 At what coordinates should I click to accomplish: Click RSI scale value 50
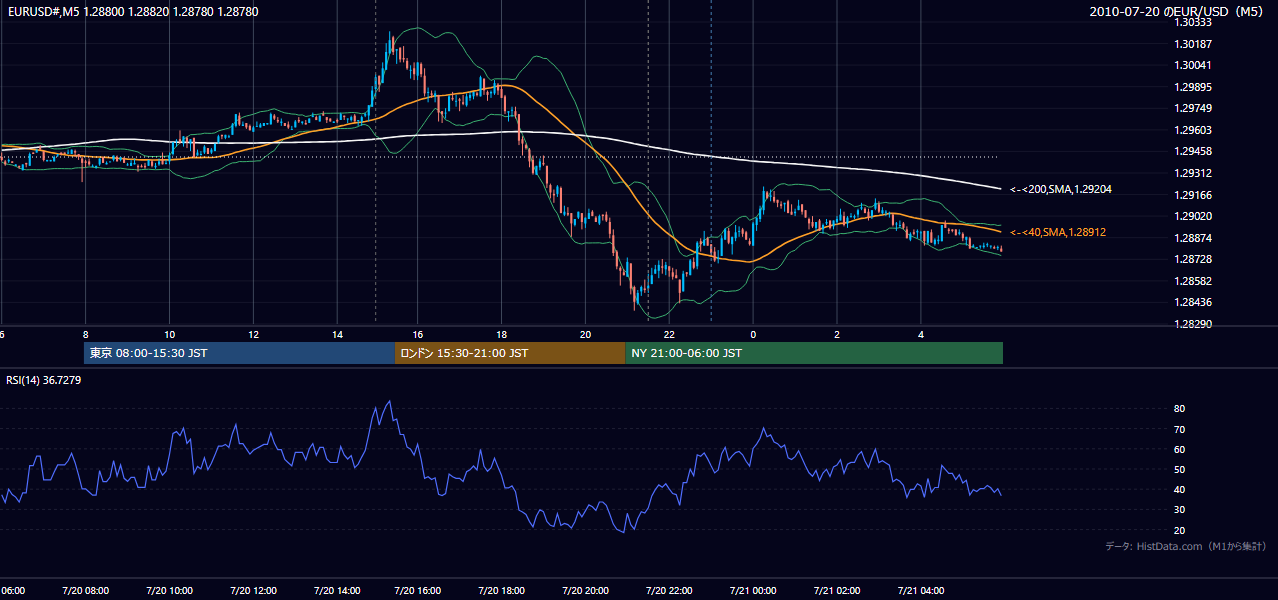pyautogui.click(x=1180, y=469)
